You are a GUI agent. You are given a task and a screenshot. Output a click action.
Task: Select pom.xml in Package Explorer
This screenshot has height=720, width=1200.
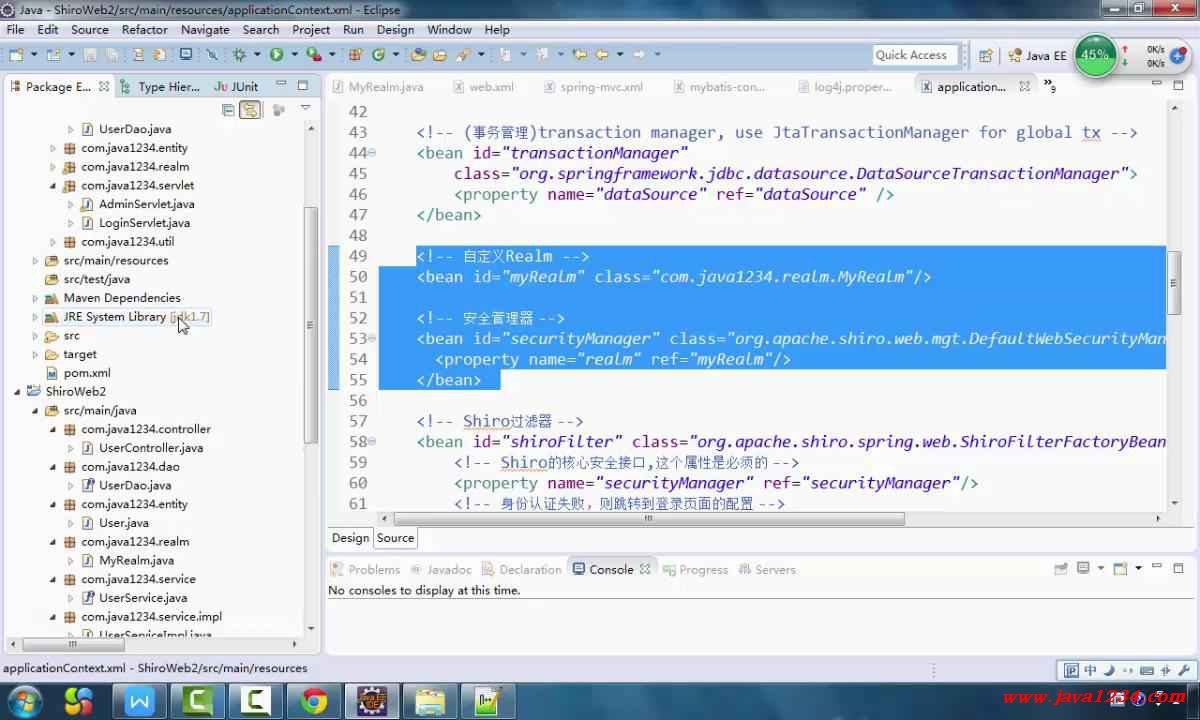[77, 373]
